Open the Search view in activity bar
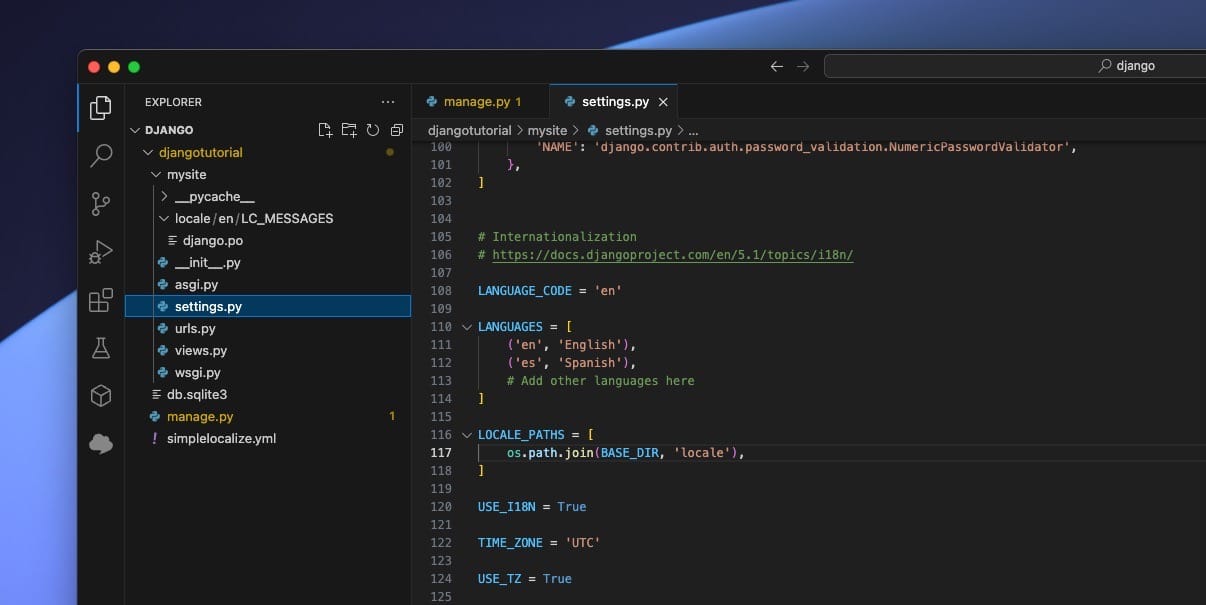 pyautogui.click(x=101, y=155)
